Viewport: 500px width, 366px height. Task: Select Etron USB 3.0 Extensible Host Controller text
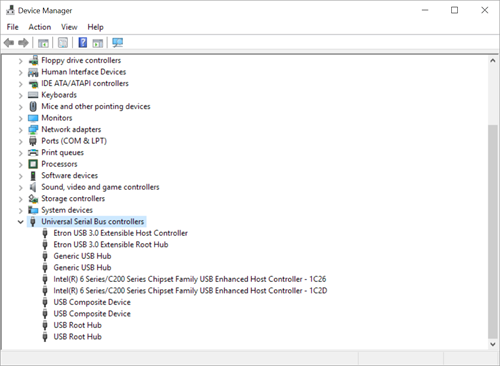[x=120, y=233]
